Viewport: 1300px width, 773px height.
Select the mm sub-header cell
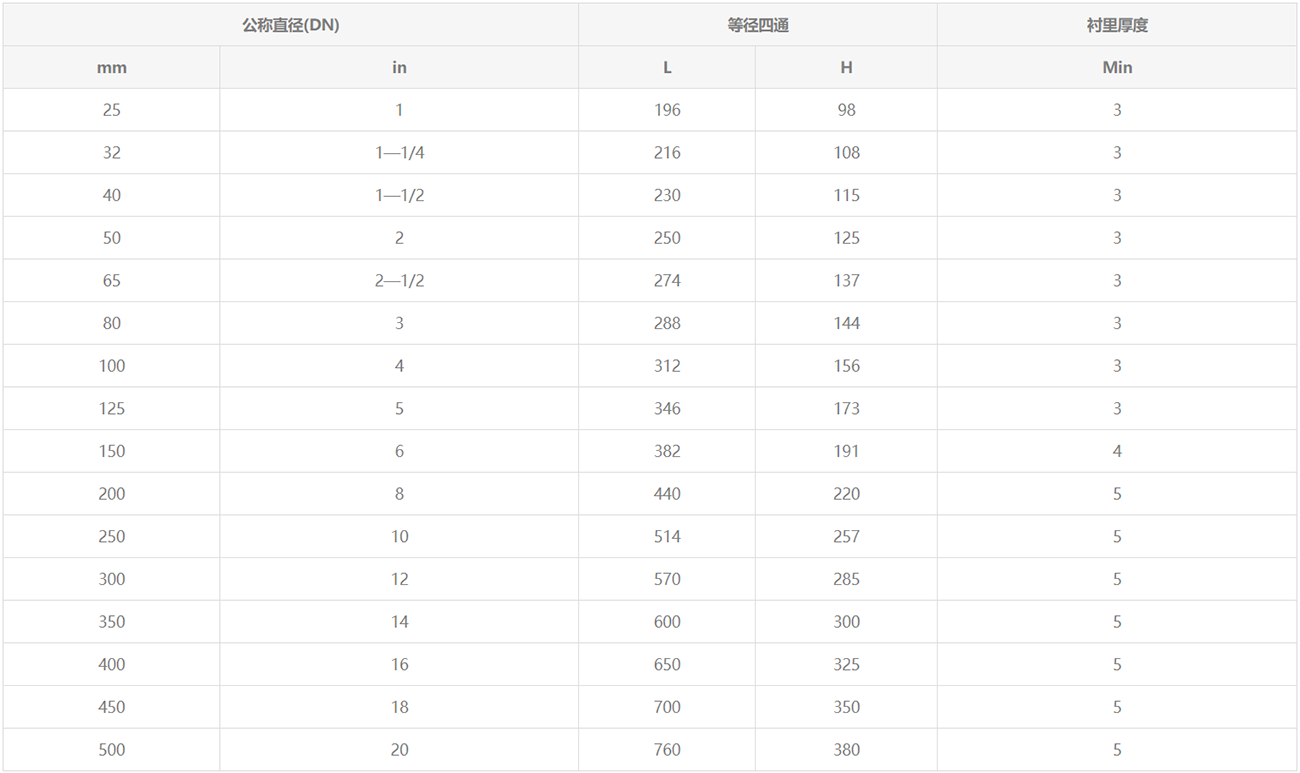pos(111,68)
